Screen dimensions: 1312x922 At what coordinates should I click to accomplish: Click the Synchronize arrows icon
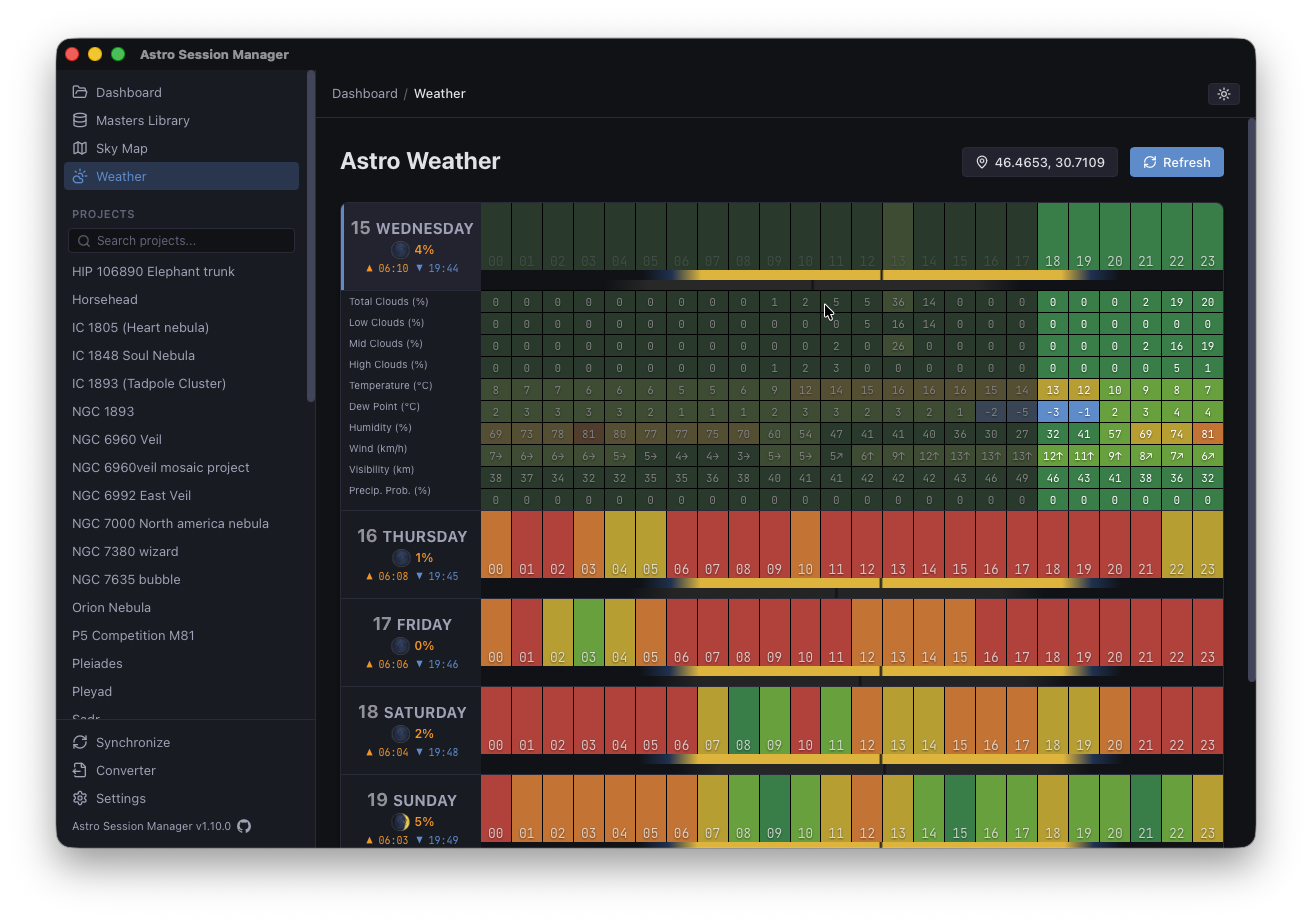click(80, 742)
